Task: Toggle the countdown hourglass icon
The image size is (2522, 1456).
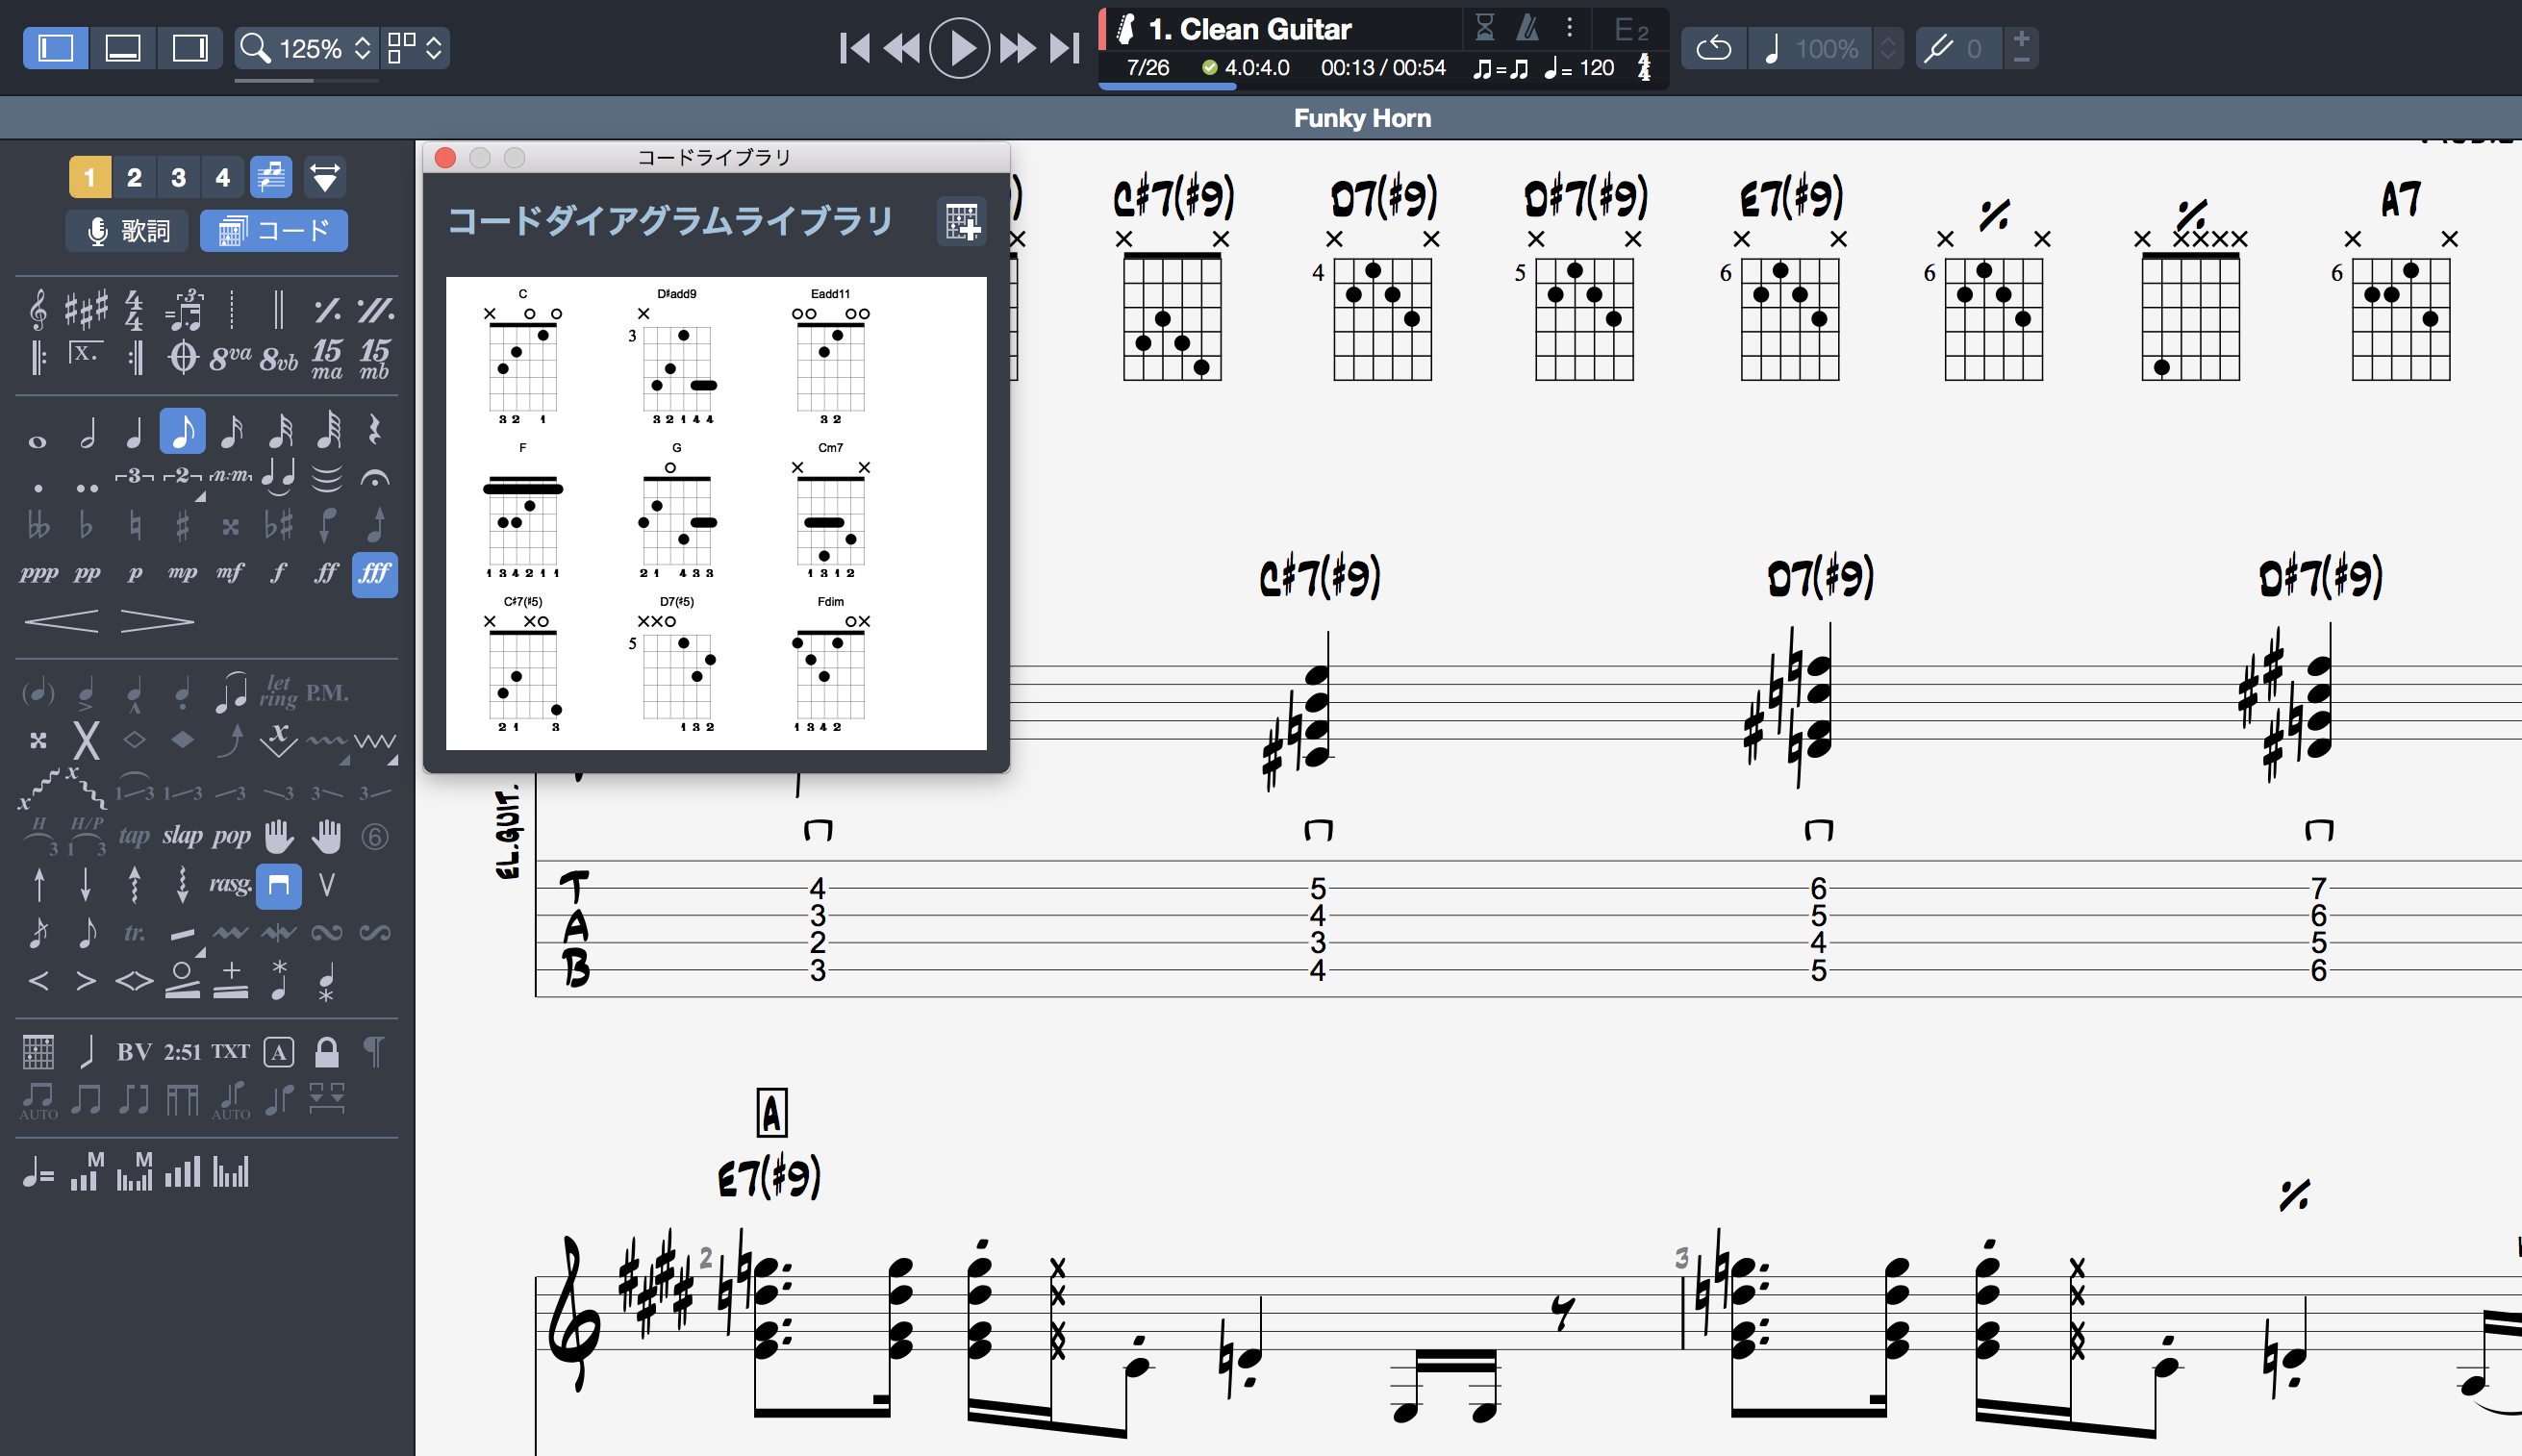Action: 1485,28
